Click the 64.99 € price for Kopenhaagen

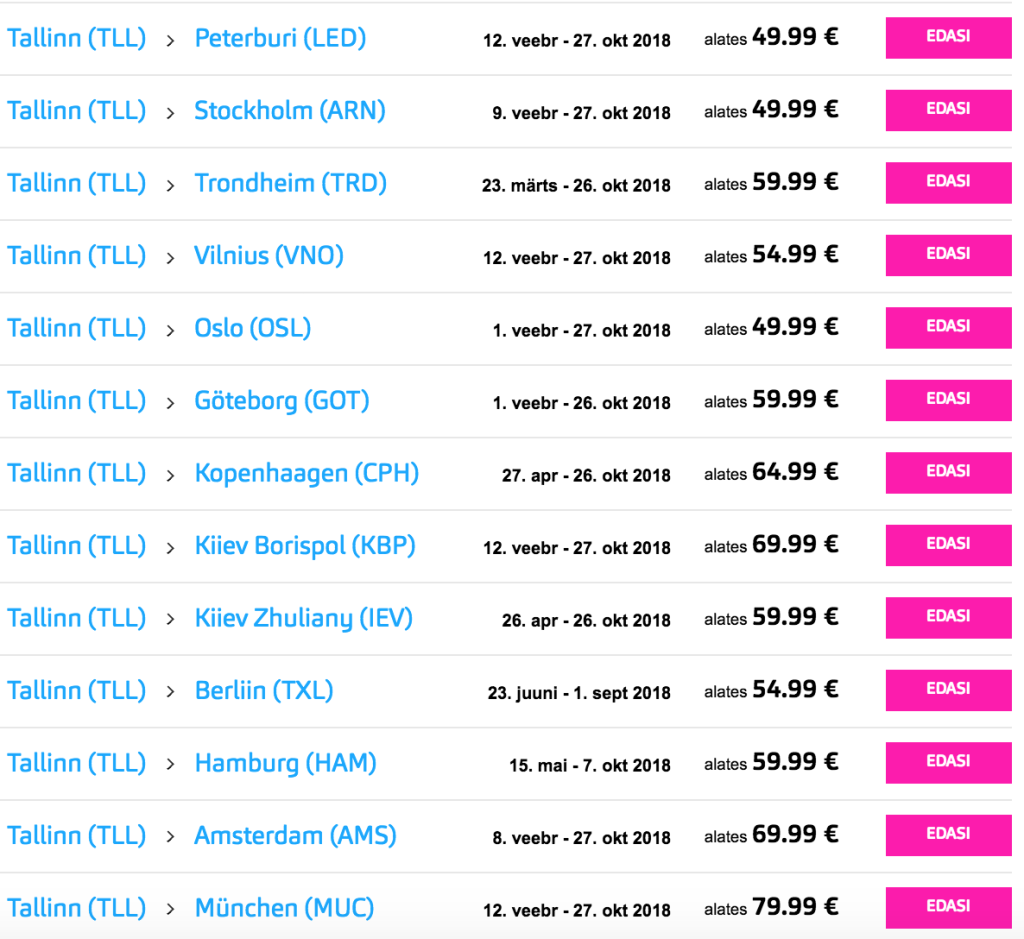coord(795,472)
